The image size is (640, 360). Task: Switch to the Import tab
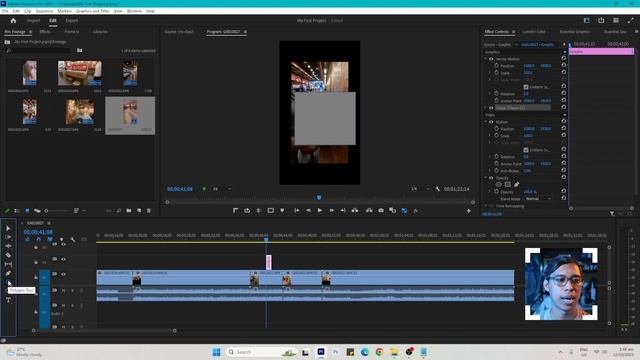click(33, 20)
